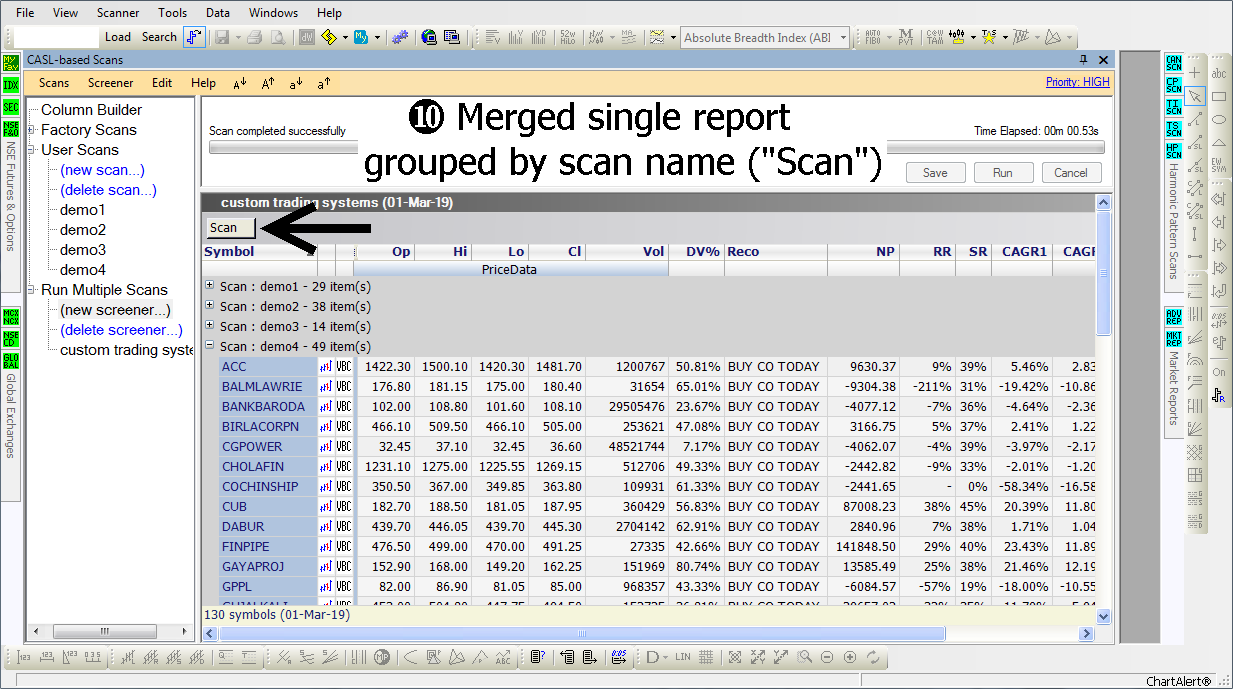Click the 52w HiLo toolbar icon
This screenshot has width=1233, height=689.
point(569,37)
